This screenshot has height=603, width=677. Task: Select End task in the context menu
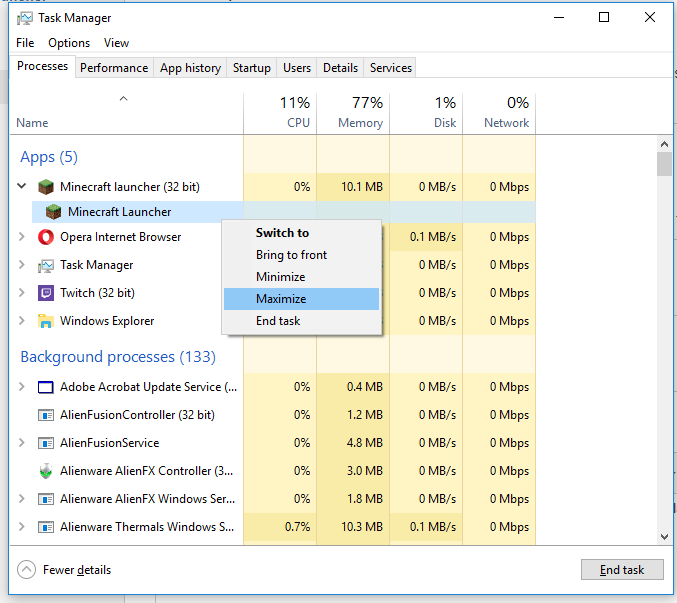tap(278, 321)
